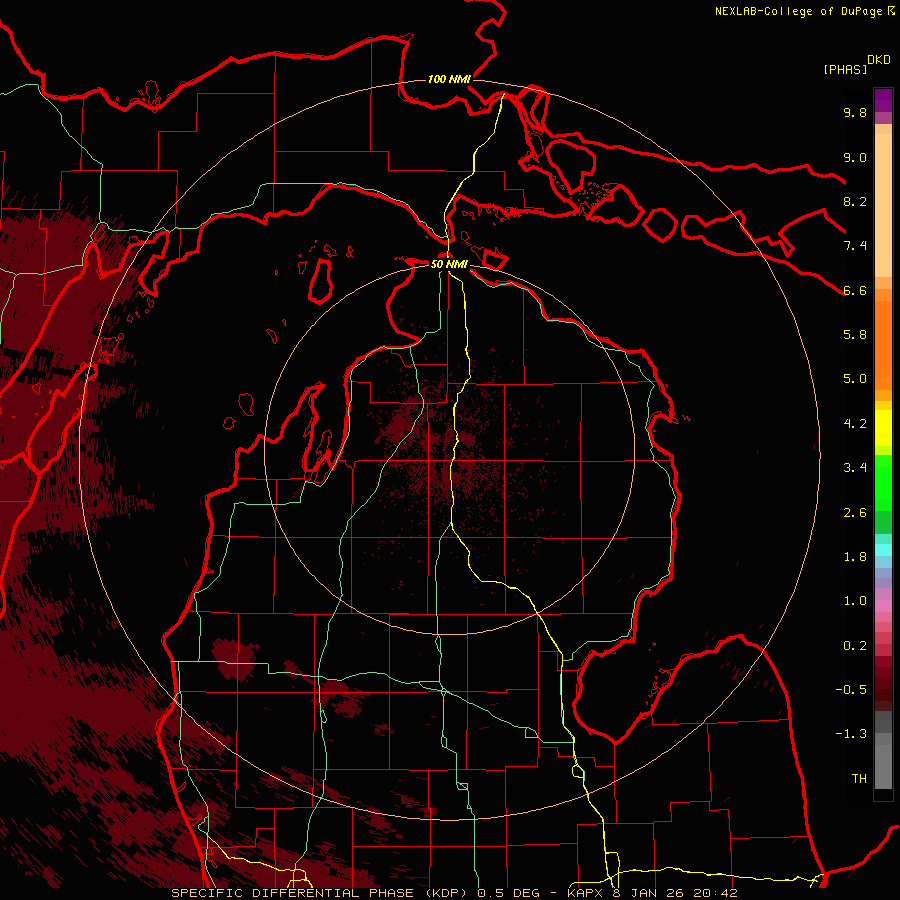This screenshot has width=900, height=900.
Task: Click the 9.0 legend value
Action: tap(855, 157)
